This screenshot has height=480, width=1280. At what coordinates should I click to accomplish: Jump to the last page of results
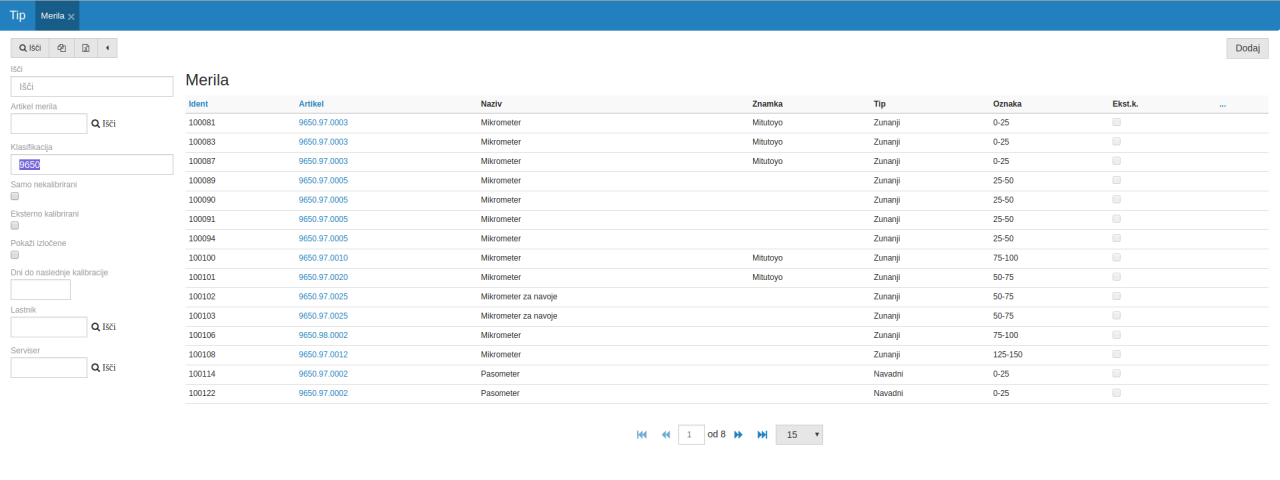[762, 435]
